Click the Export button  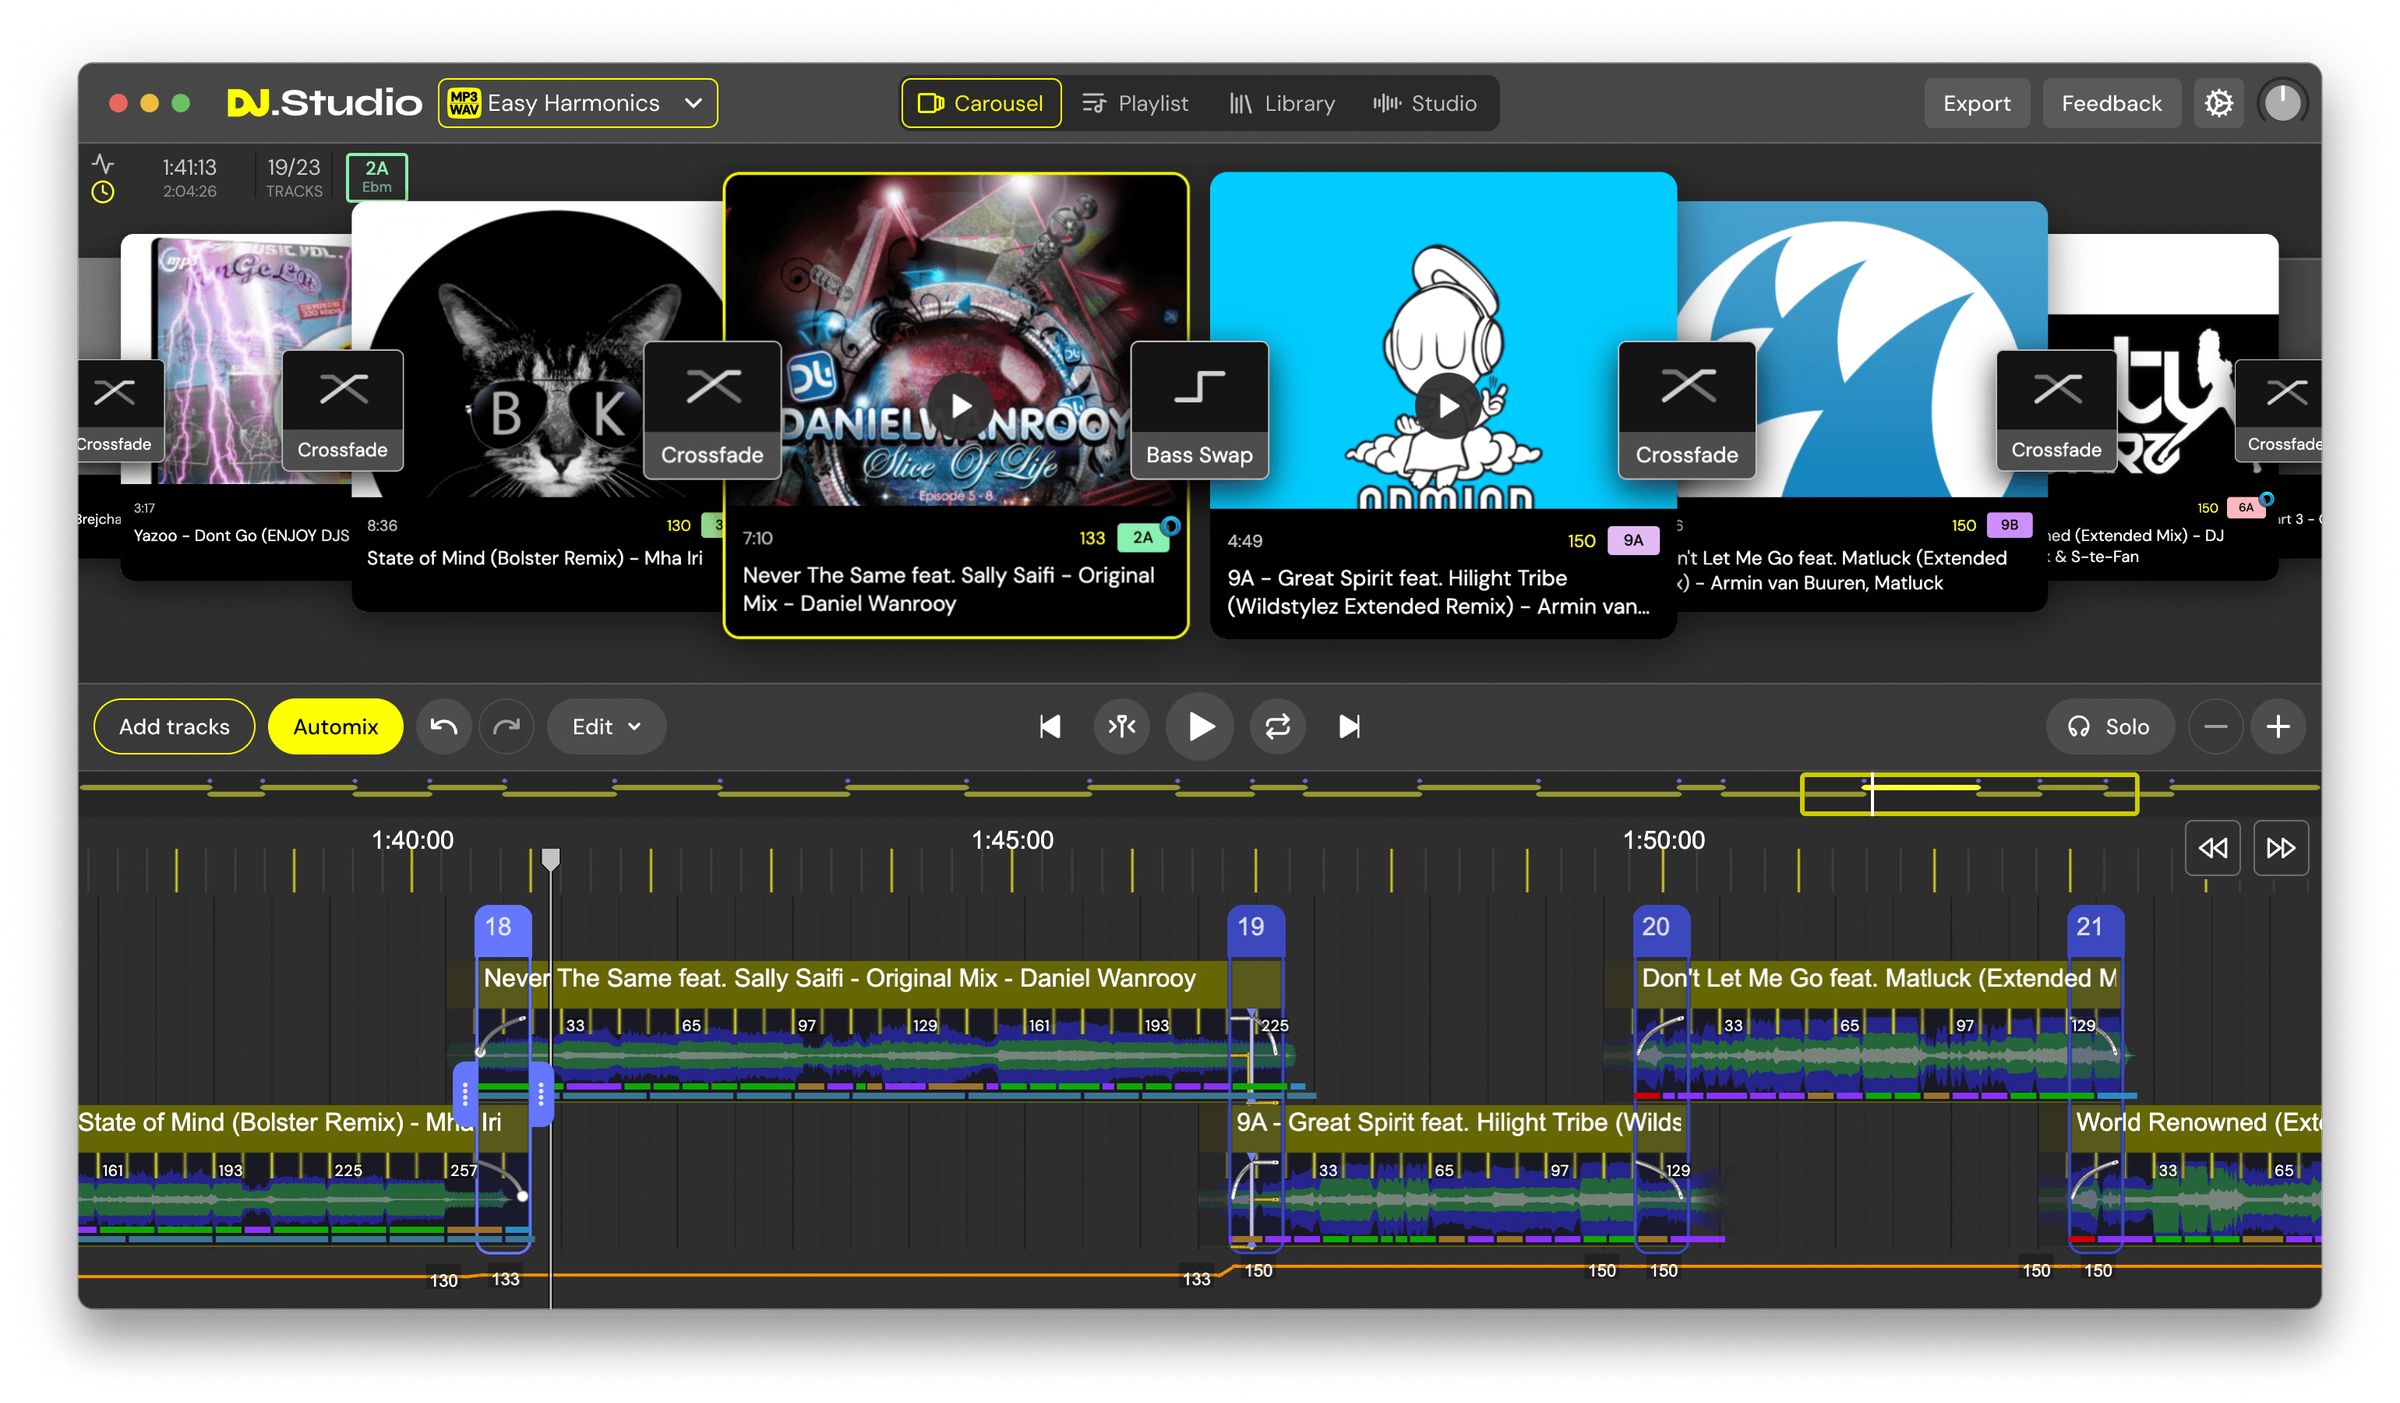coord(1976,102)
